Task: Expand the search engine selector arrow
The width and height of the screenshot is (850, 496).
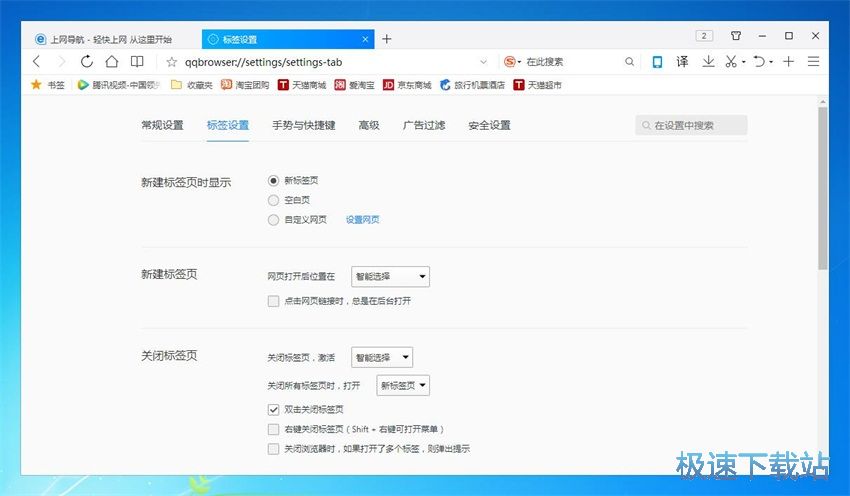Action: pyautogui.click(x=519, y=62)
